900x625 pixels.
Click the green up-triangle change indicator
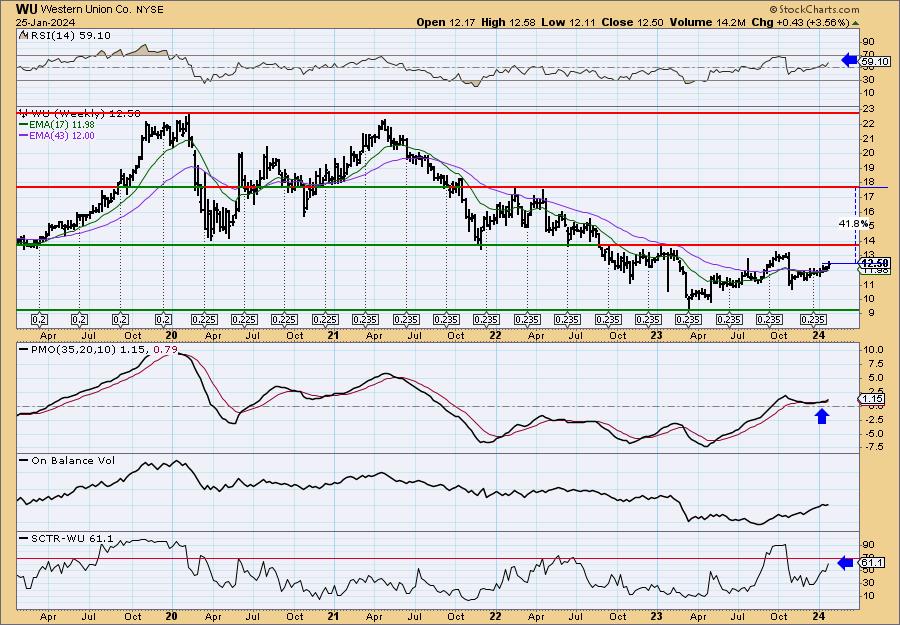click(x=856, y=23)
